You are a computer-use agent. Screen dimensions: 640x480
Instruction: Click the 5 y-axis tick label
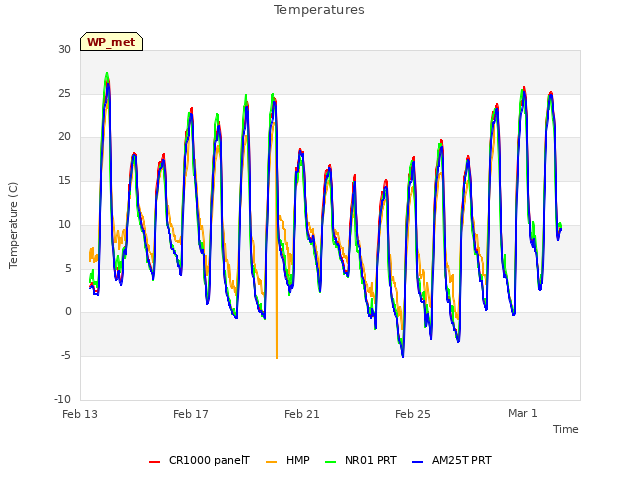[68, 269]
